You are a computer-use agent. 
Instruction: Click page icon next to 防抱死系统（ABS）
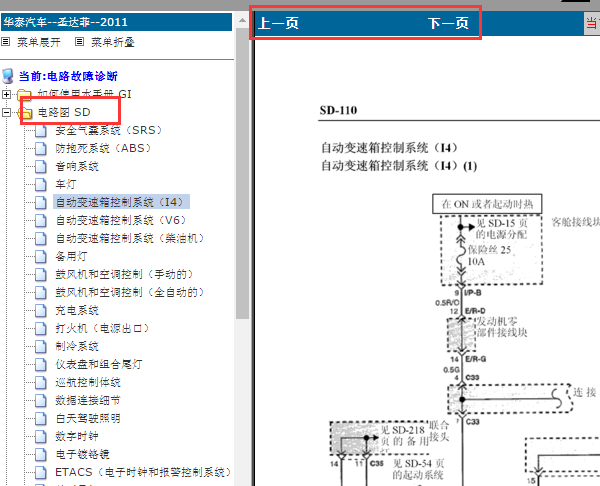point(41,148)
